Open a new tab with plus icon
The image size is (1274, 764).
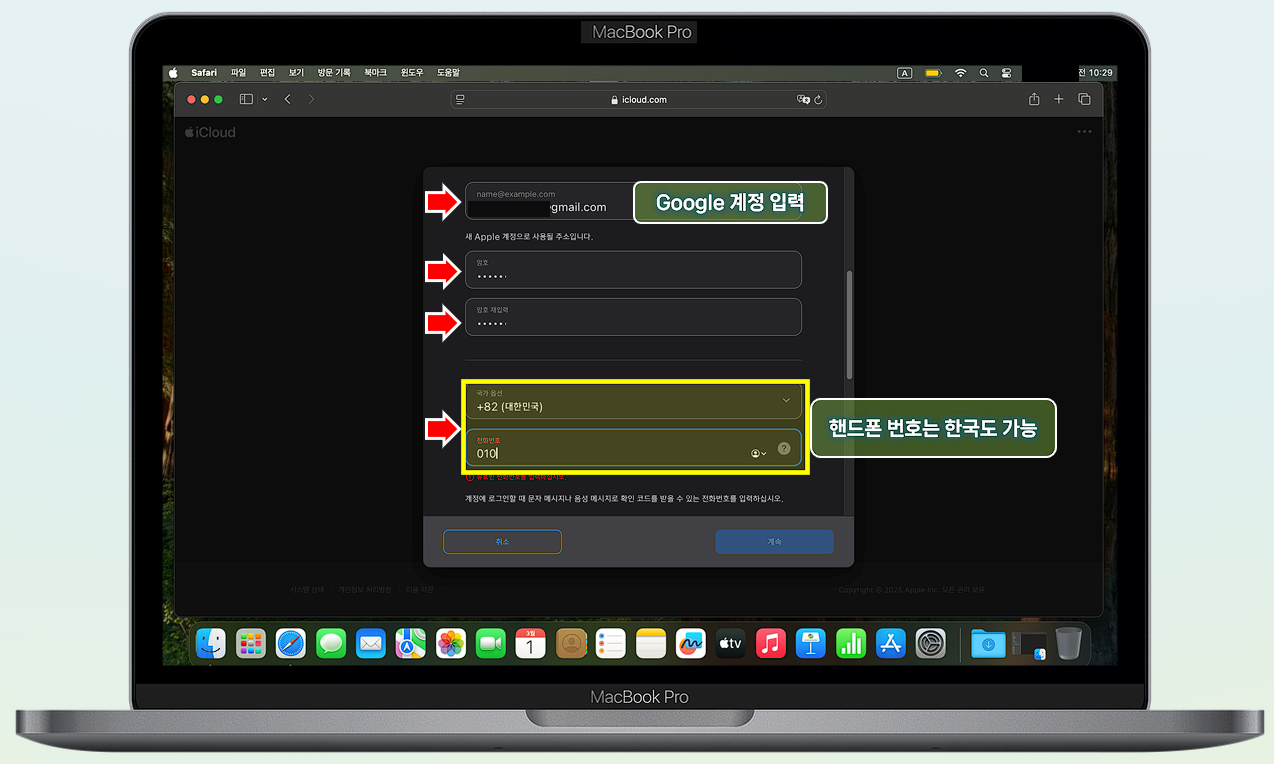coord(1059,99)
